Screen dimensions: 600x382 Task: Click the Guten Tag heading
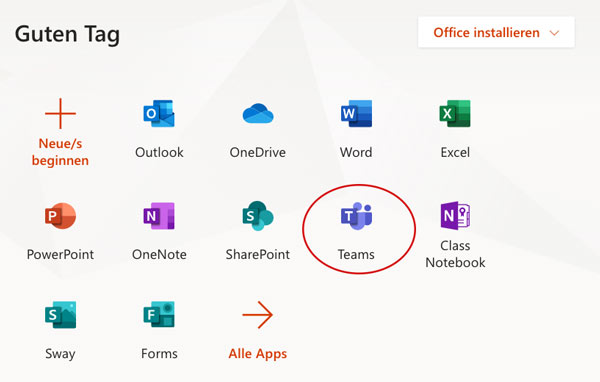point(67,34)
